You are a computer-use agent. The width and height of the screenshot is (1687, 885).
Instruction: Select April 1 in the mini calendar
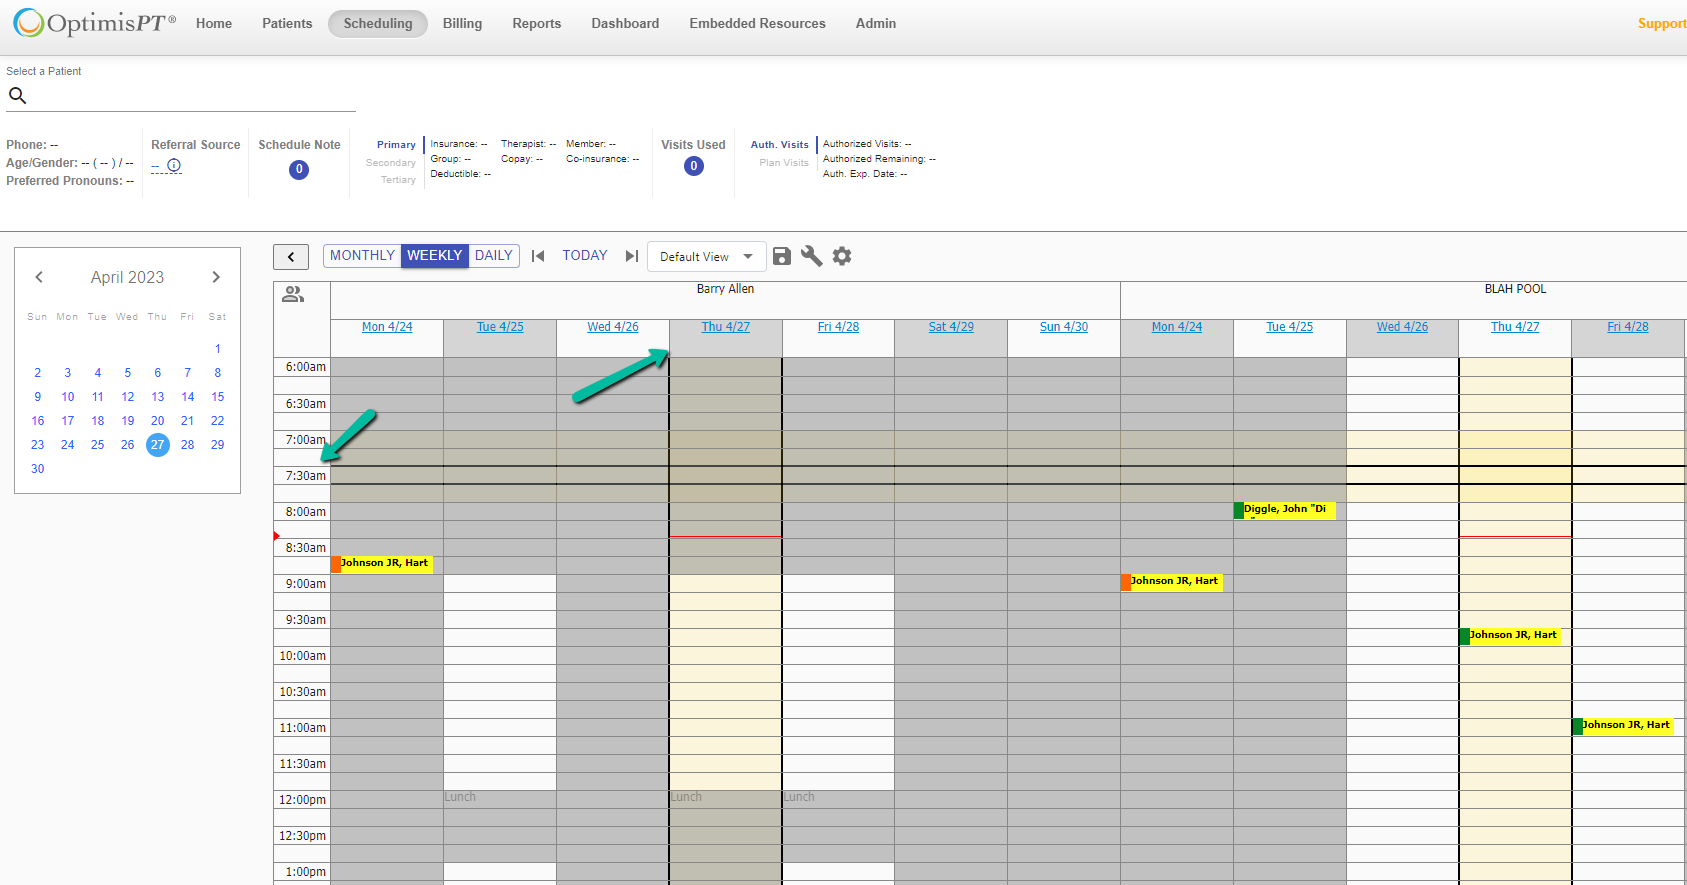click(218, 349)
